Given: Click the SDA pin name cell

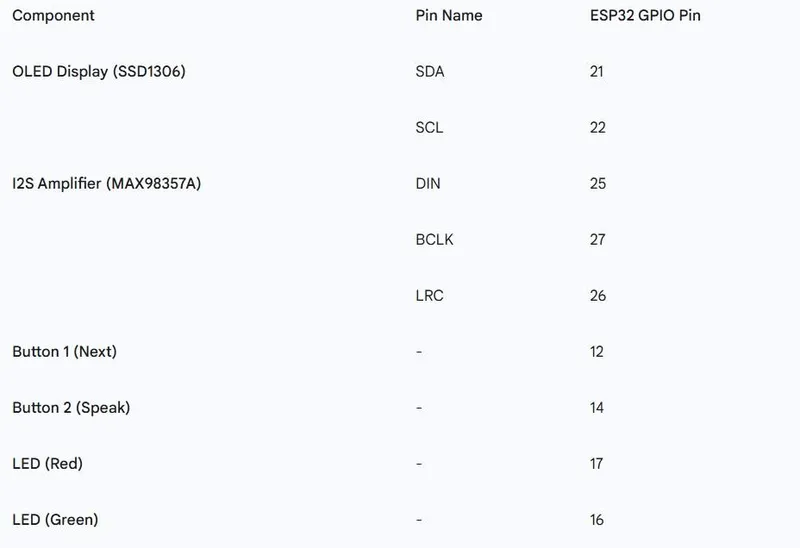Looking at the screenshot, I should point(430,72).
